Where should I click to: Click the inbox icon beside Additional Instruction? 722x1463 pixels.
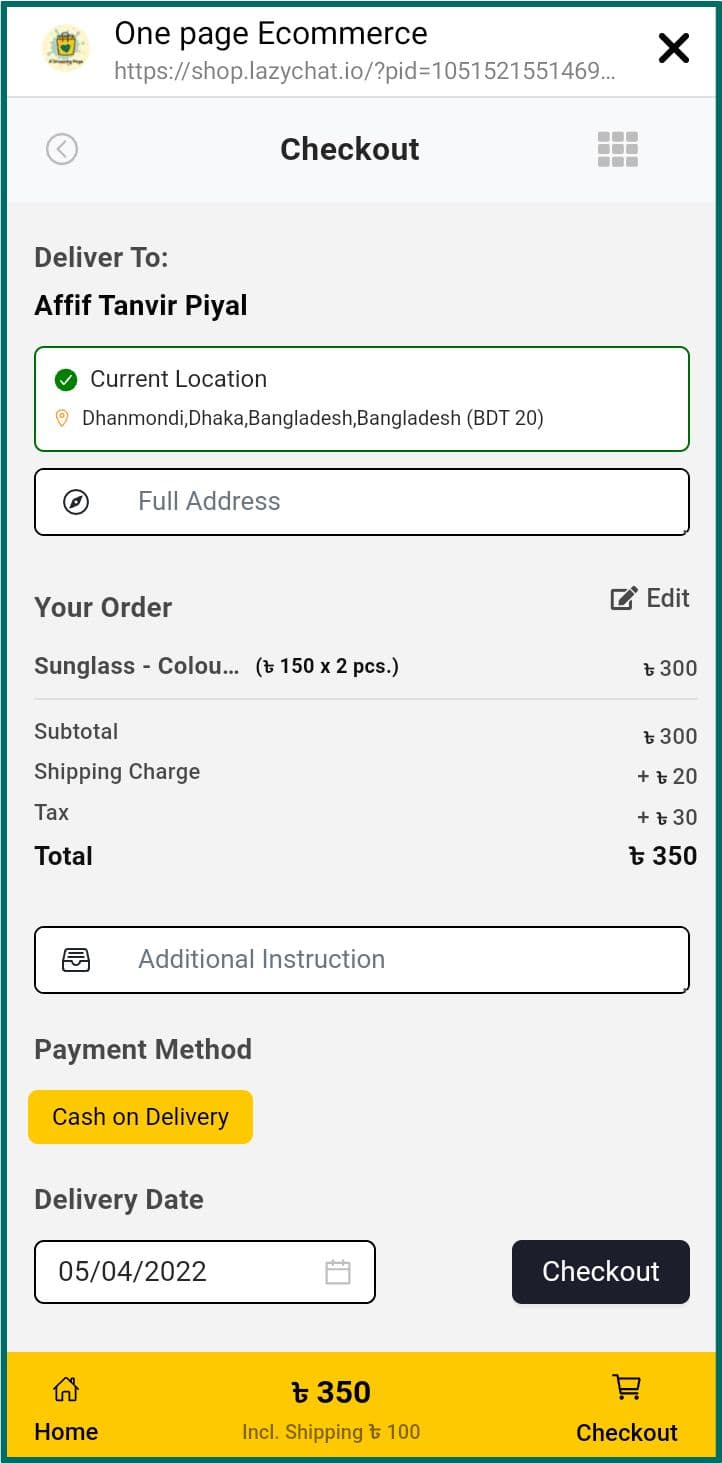click(76, 960)
